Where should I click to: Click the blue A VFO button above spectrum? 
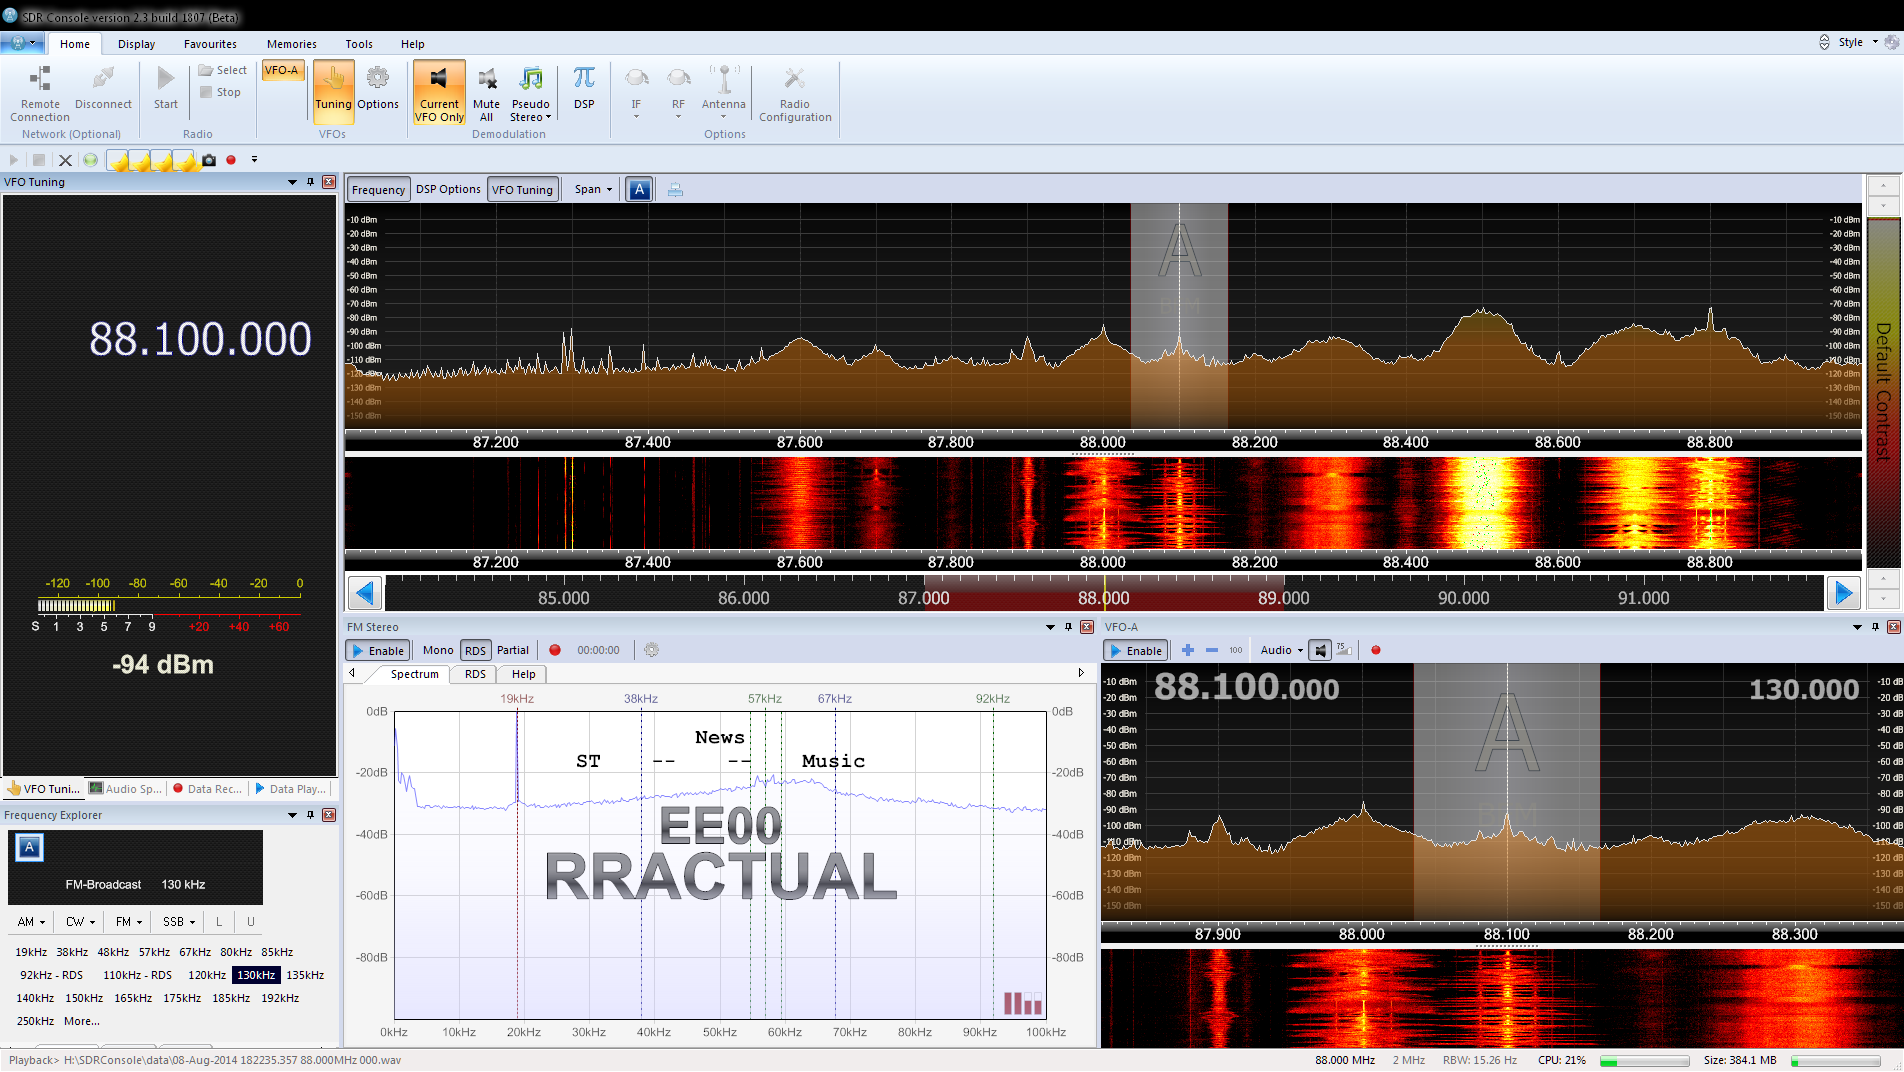639,189
